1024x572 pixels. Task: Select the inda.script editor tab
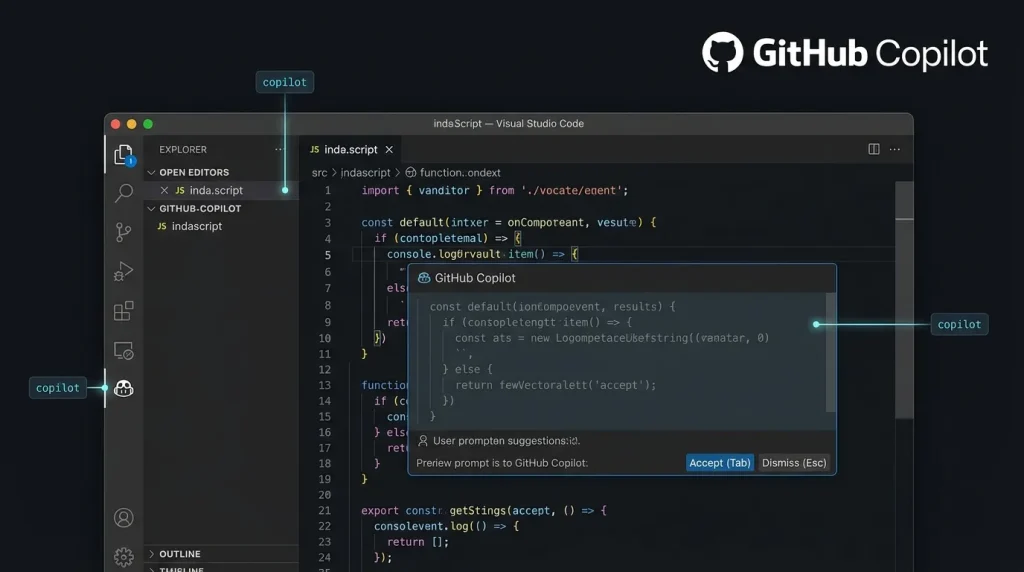[351, 150]
